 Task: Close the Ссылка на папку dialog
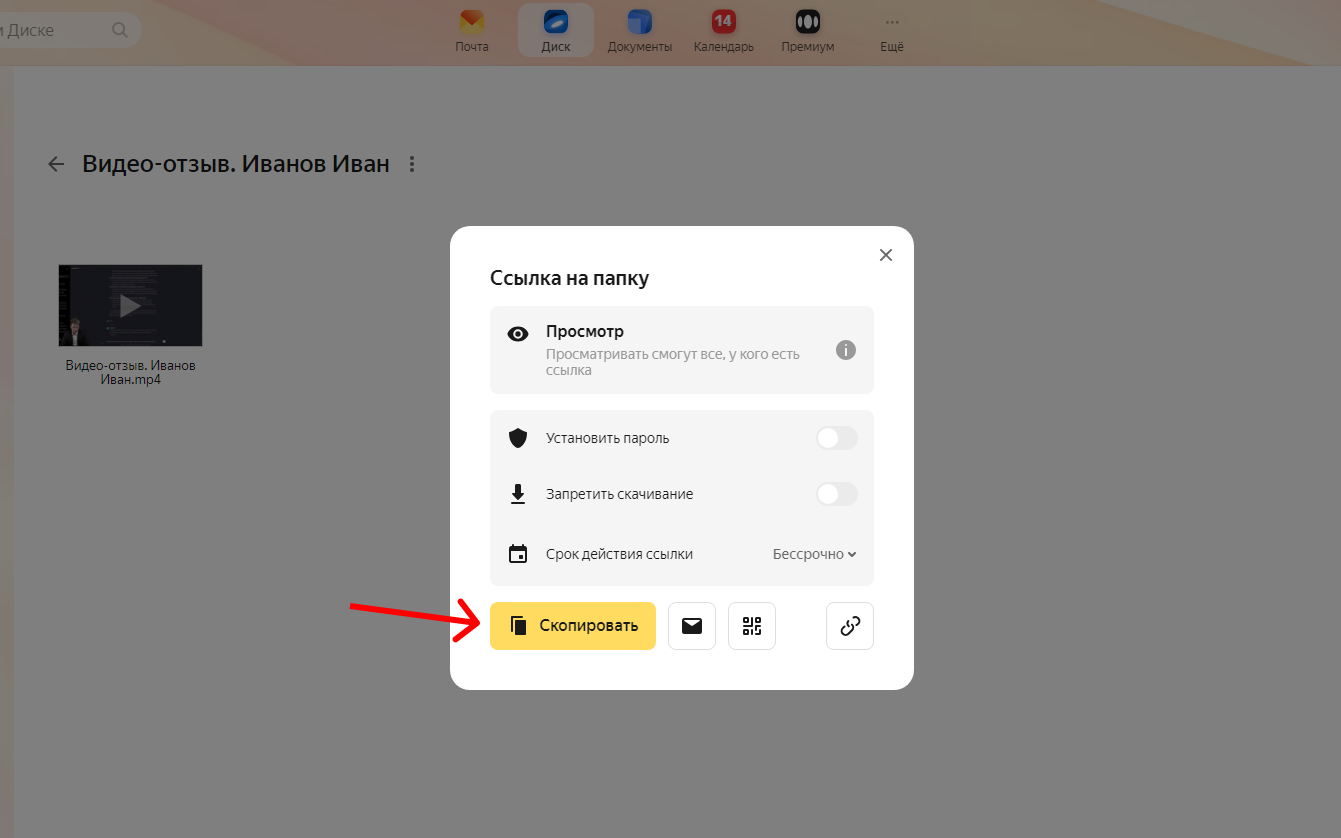point(885,255)
